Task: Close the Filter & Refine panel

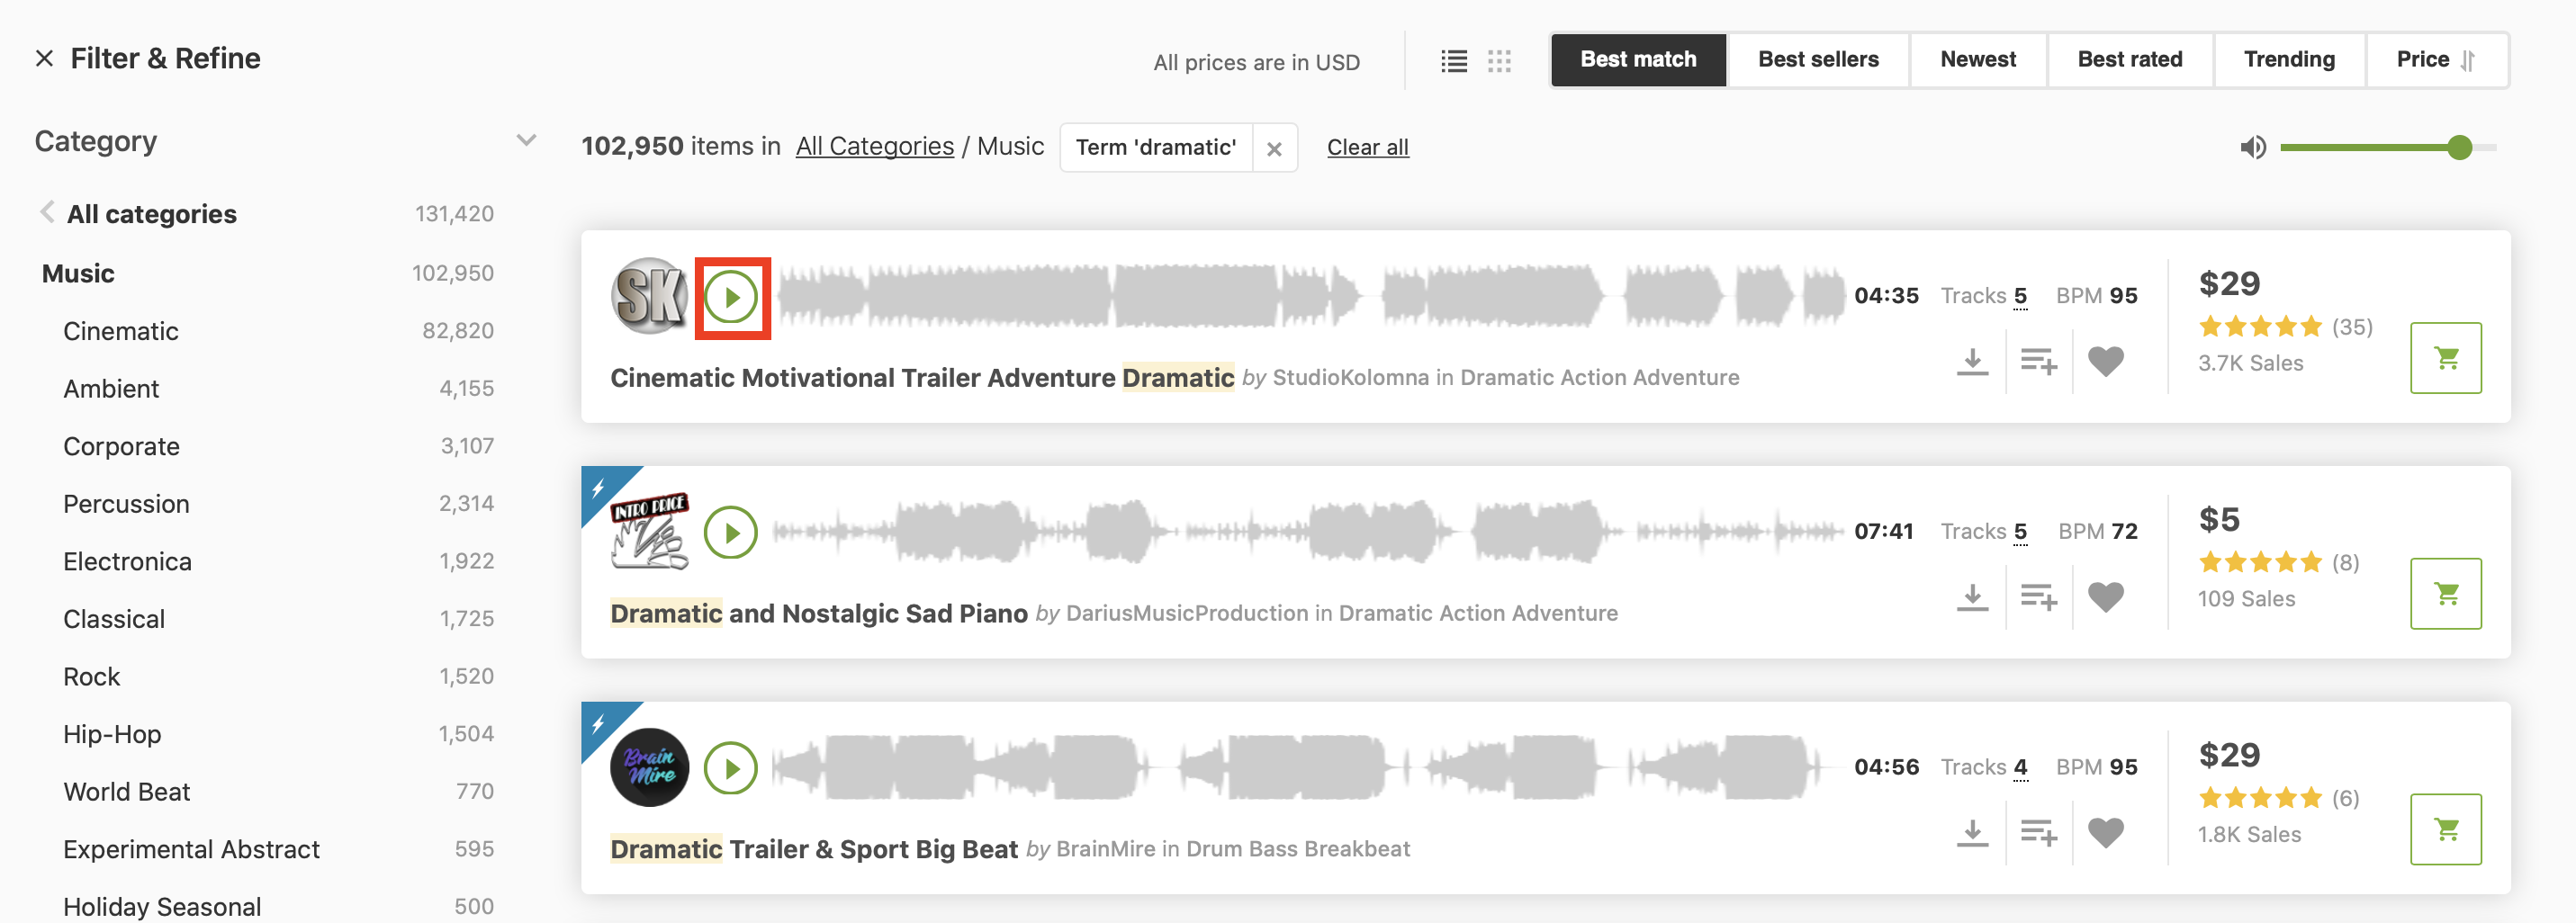Action: [44, 59]
